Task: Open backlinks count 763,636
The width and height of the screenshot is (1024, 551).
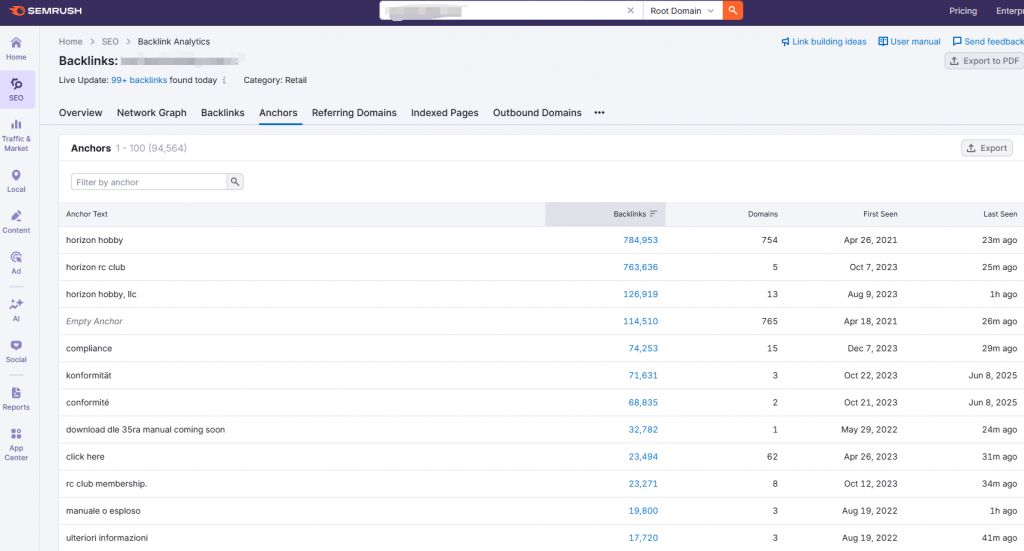Action: (x=640, y=267)
